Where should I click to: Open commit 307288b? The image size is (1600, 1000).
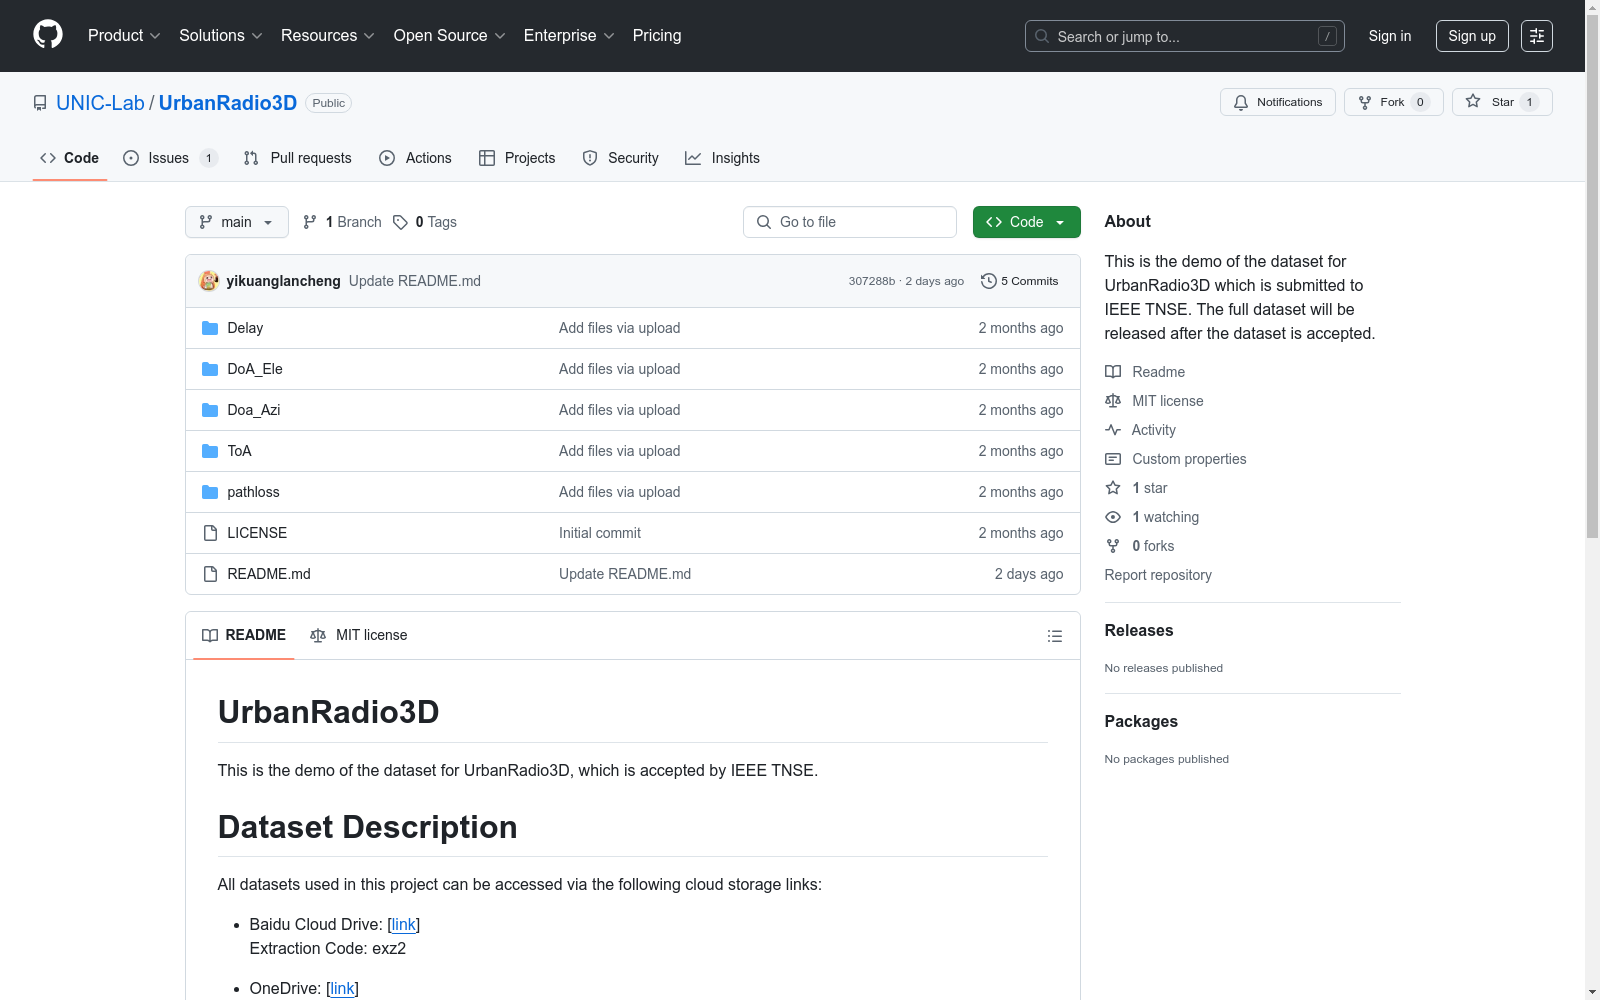[x=872, y=281]
